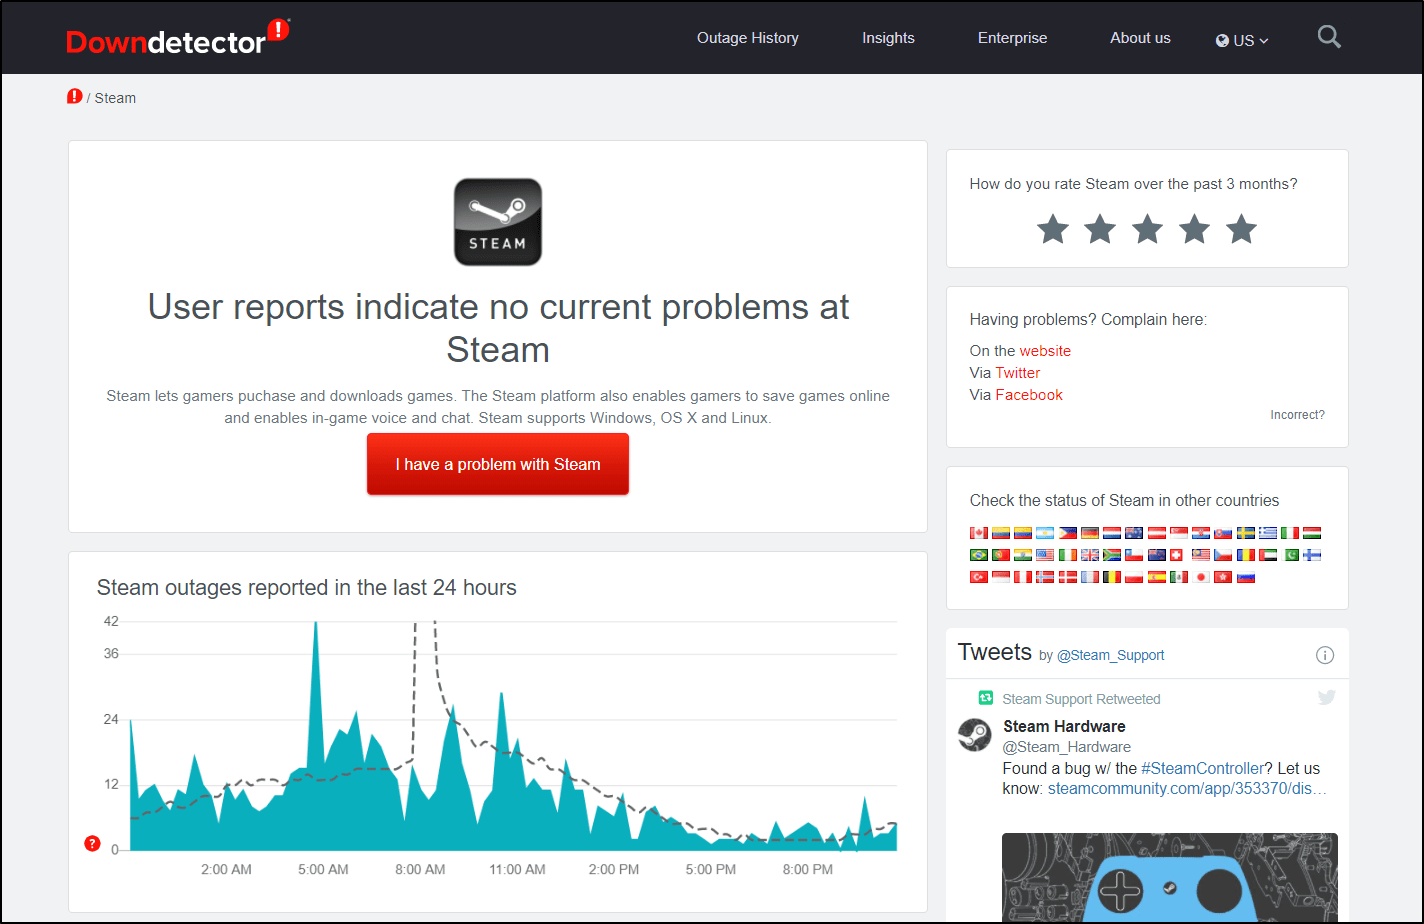The height and width of the screenshot is (924, 1424).
Task: Select the Greece flag
Action: [1268, 533]
